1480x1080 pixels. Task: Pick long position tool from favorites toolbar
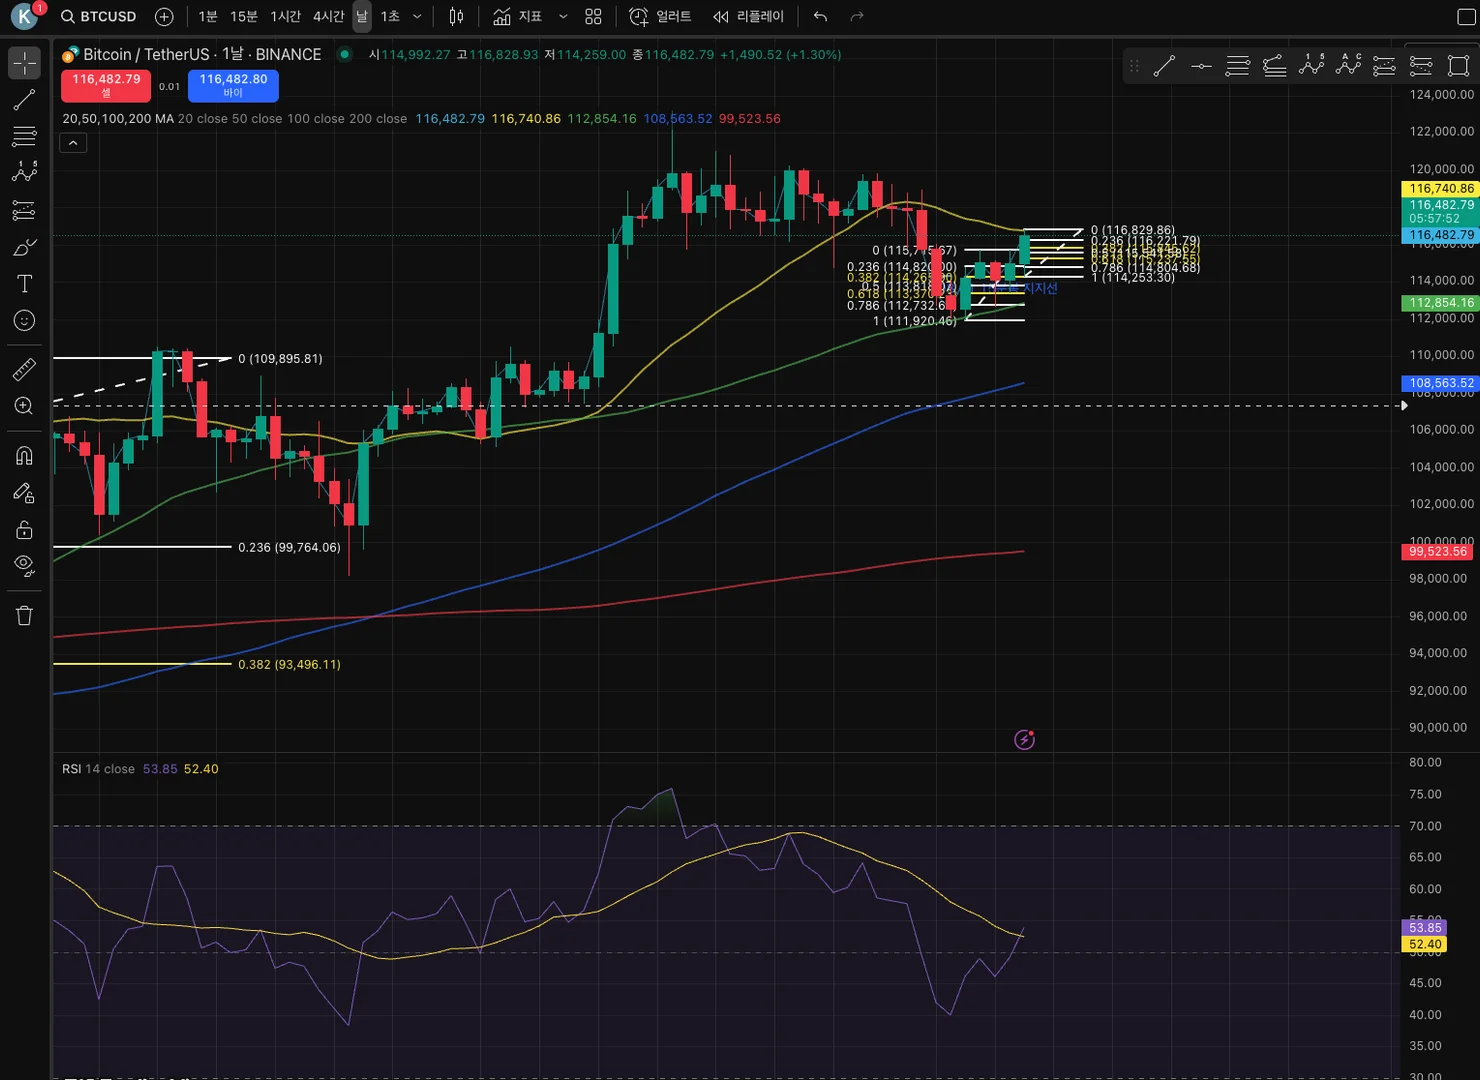pos(1384,66)
